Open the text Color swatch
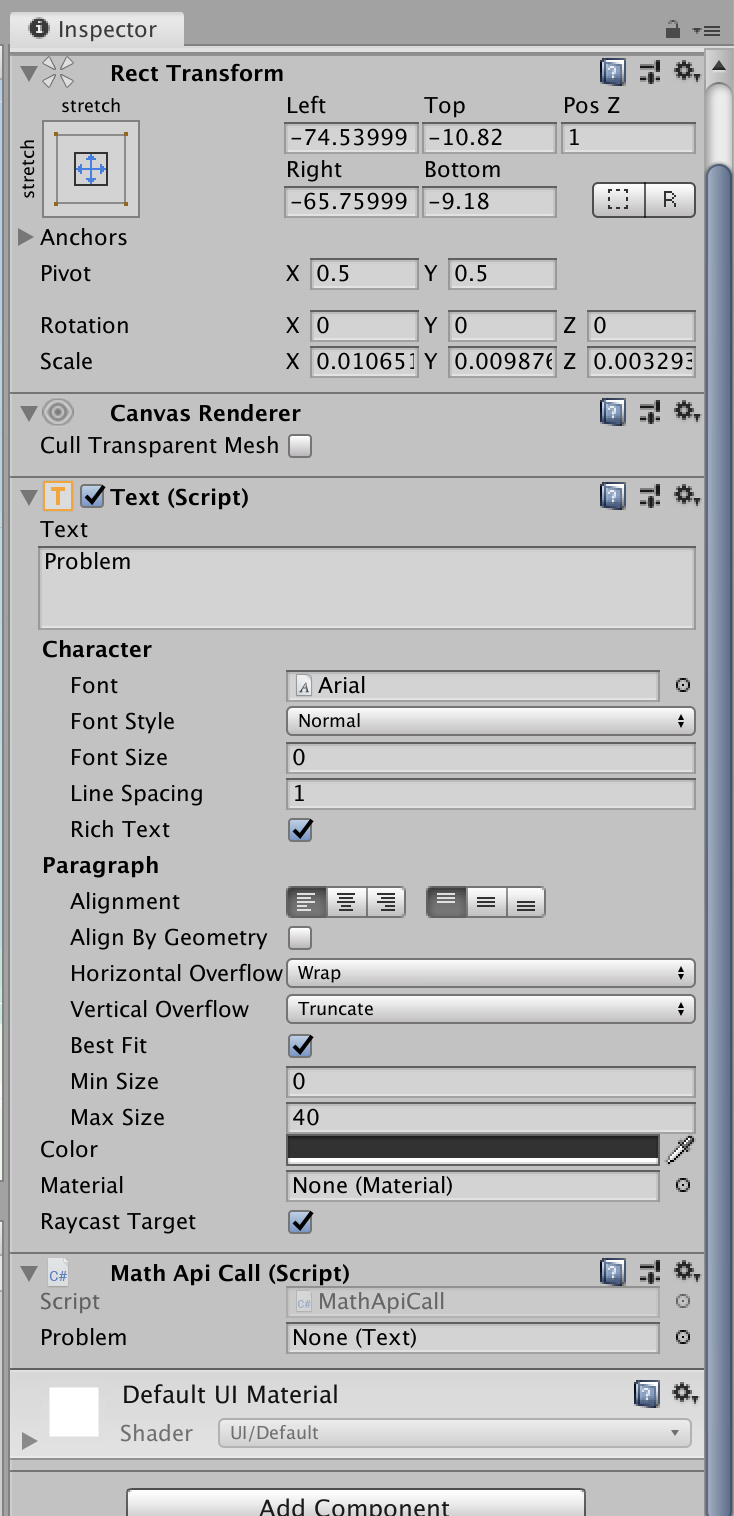The height and width of the screenshot is (1516, 734). click(x=472, y=1149)
